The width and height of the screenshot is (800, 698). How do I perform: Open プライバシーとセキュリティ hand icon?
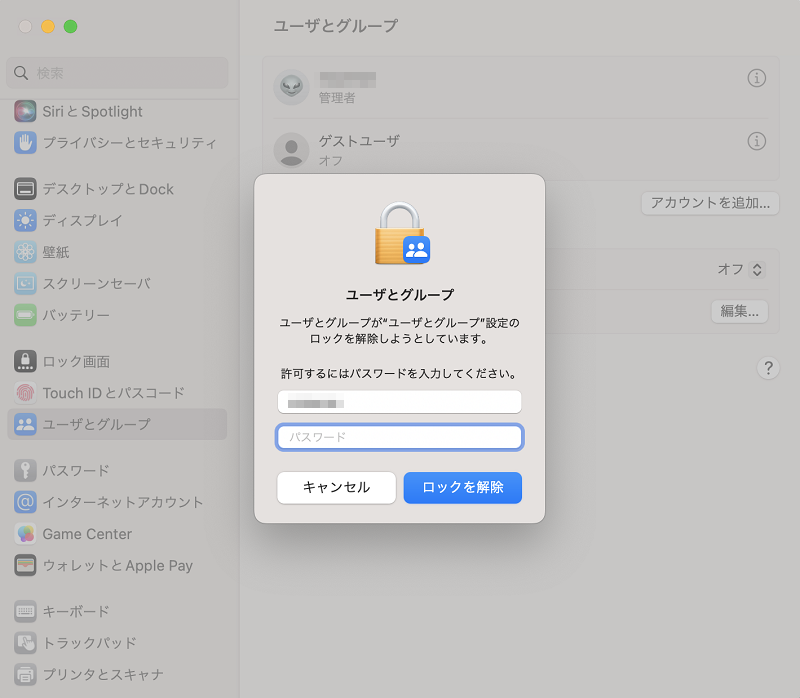(x=25, y=143)
